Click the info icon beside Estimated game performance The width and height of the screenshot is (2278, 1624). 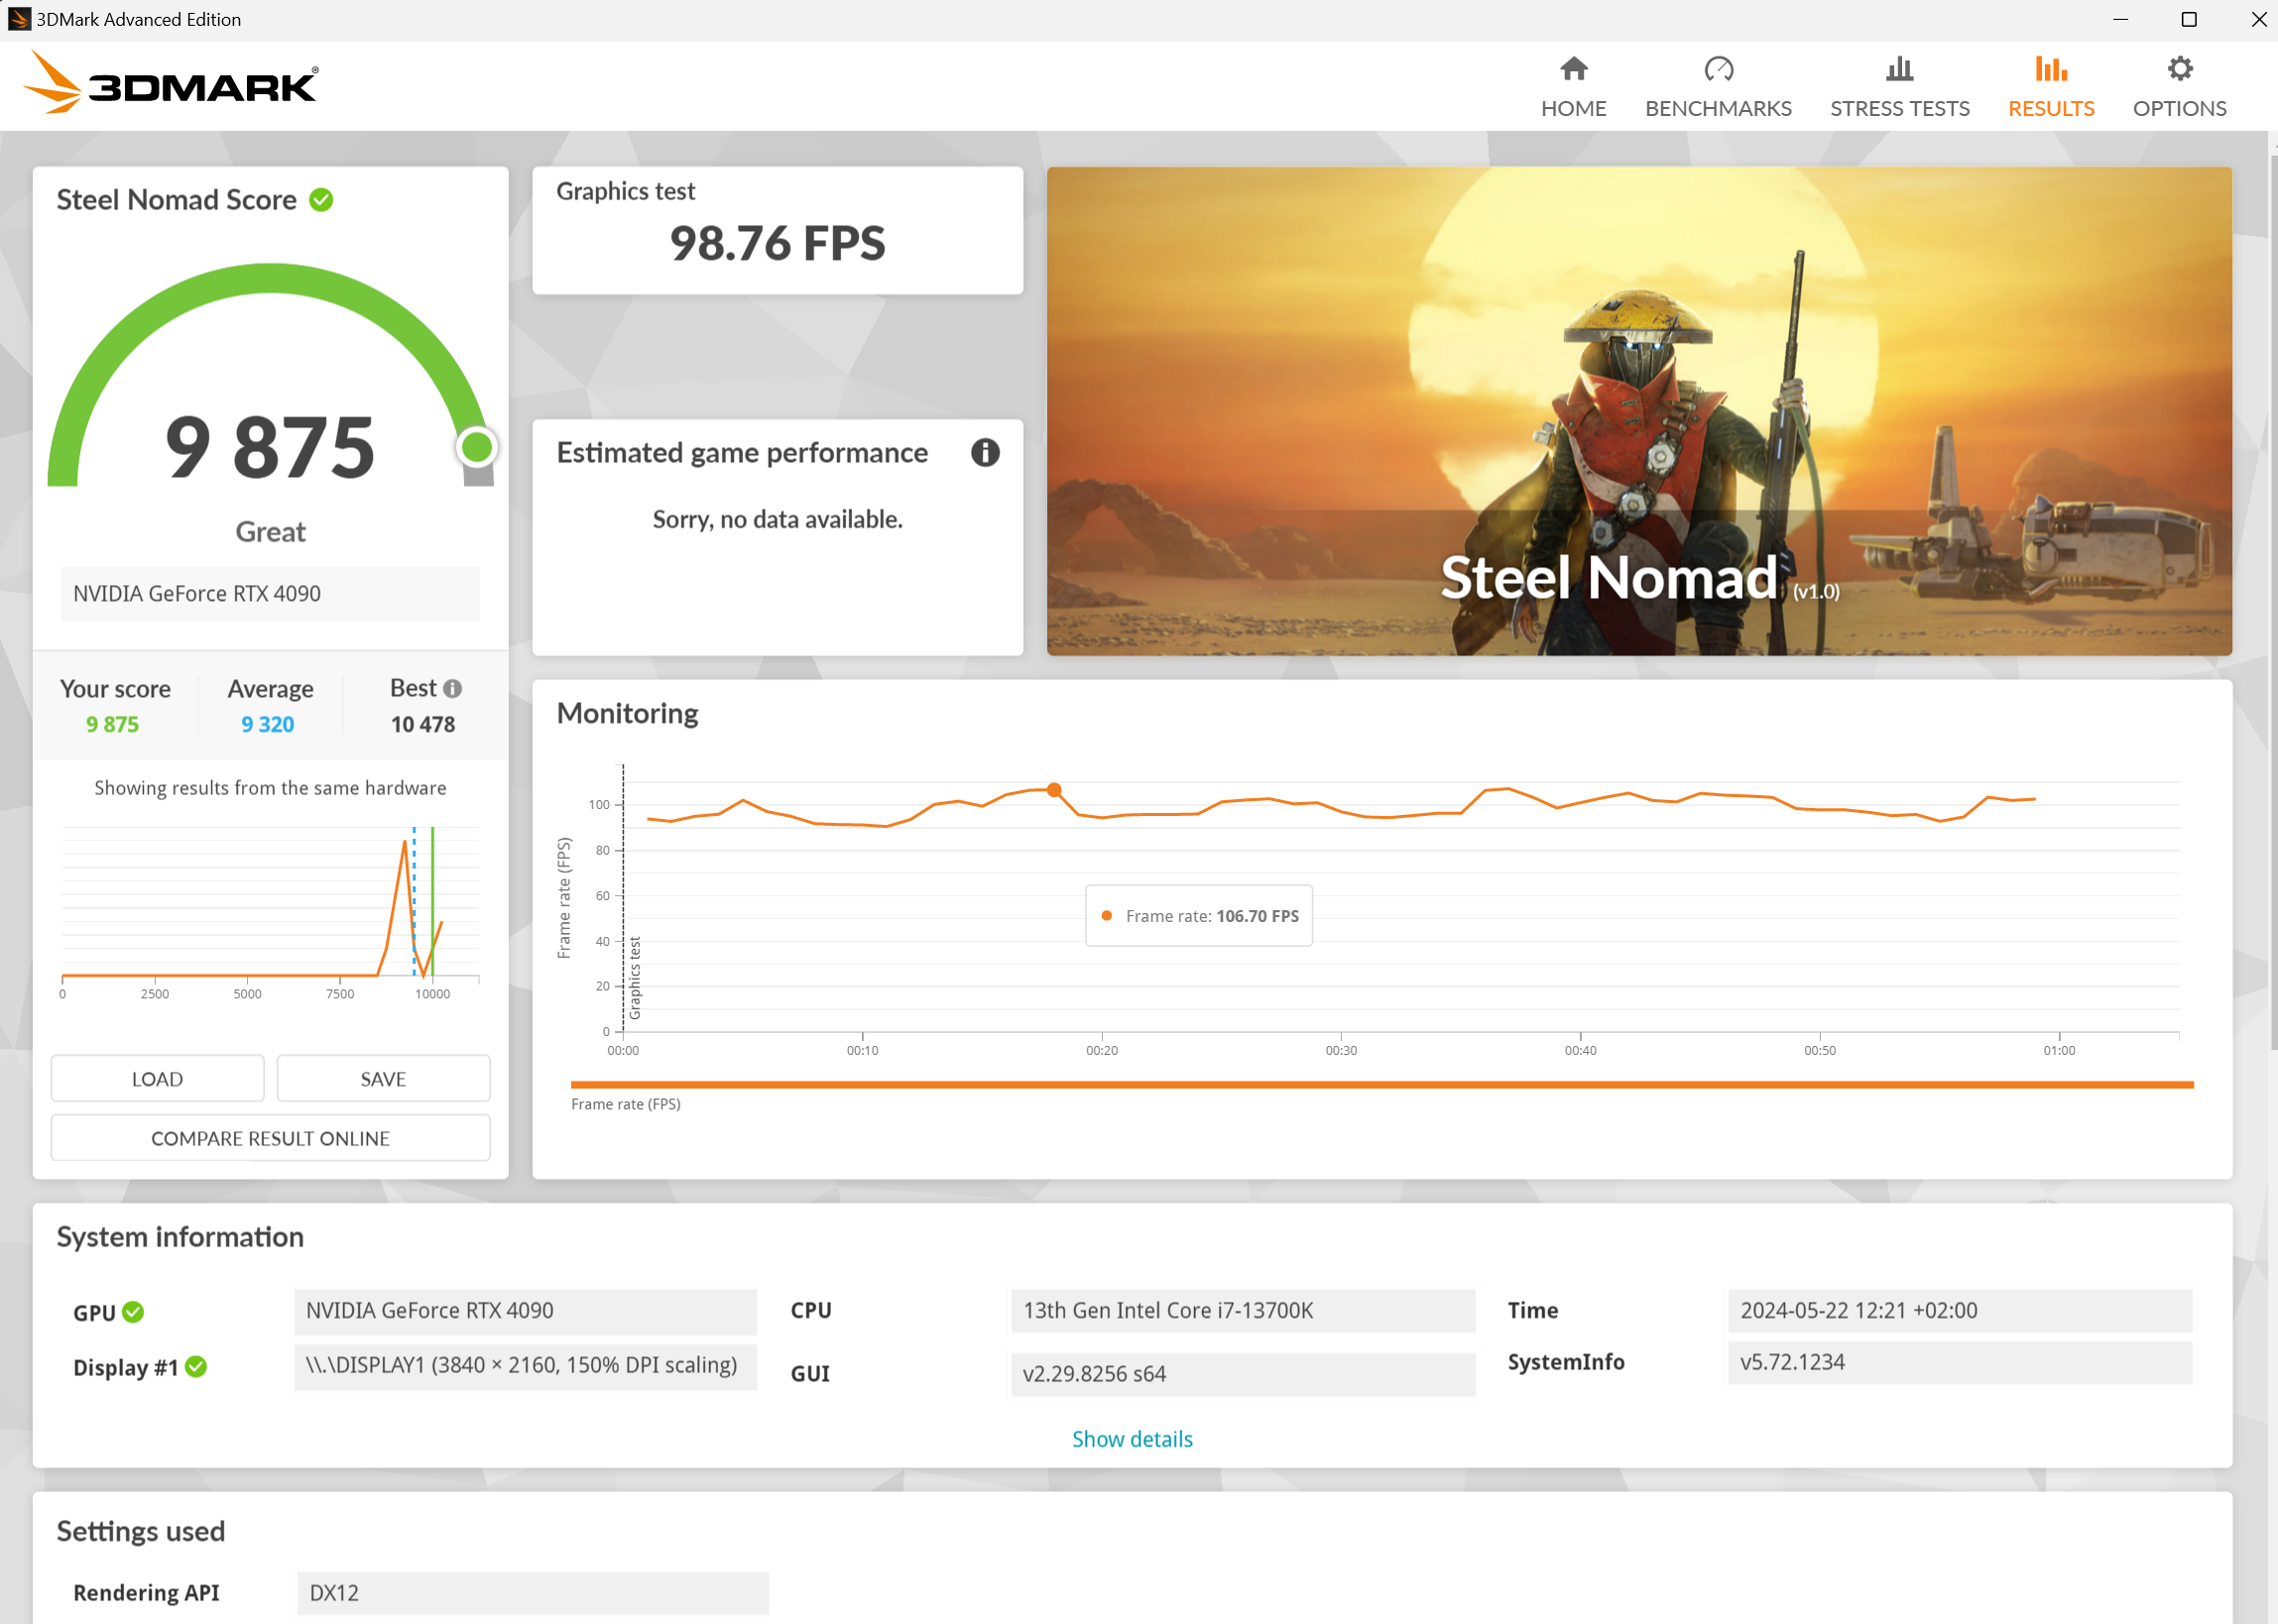coord(985,453)
